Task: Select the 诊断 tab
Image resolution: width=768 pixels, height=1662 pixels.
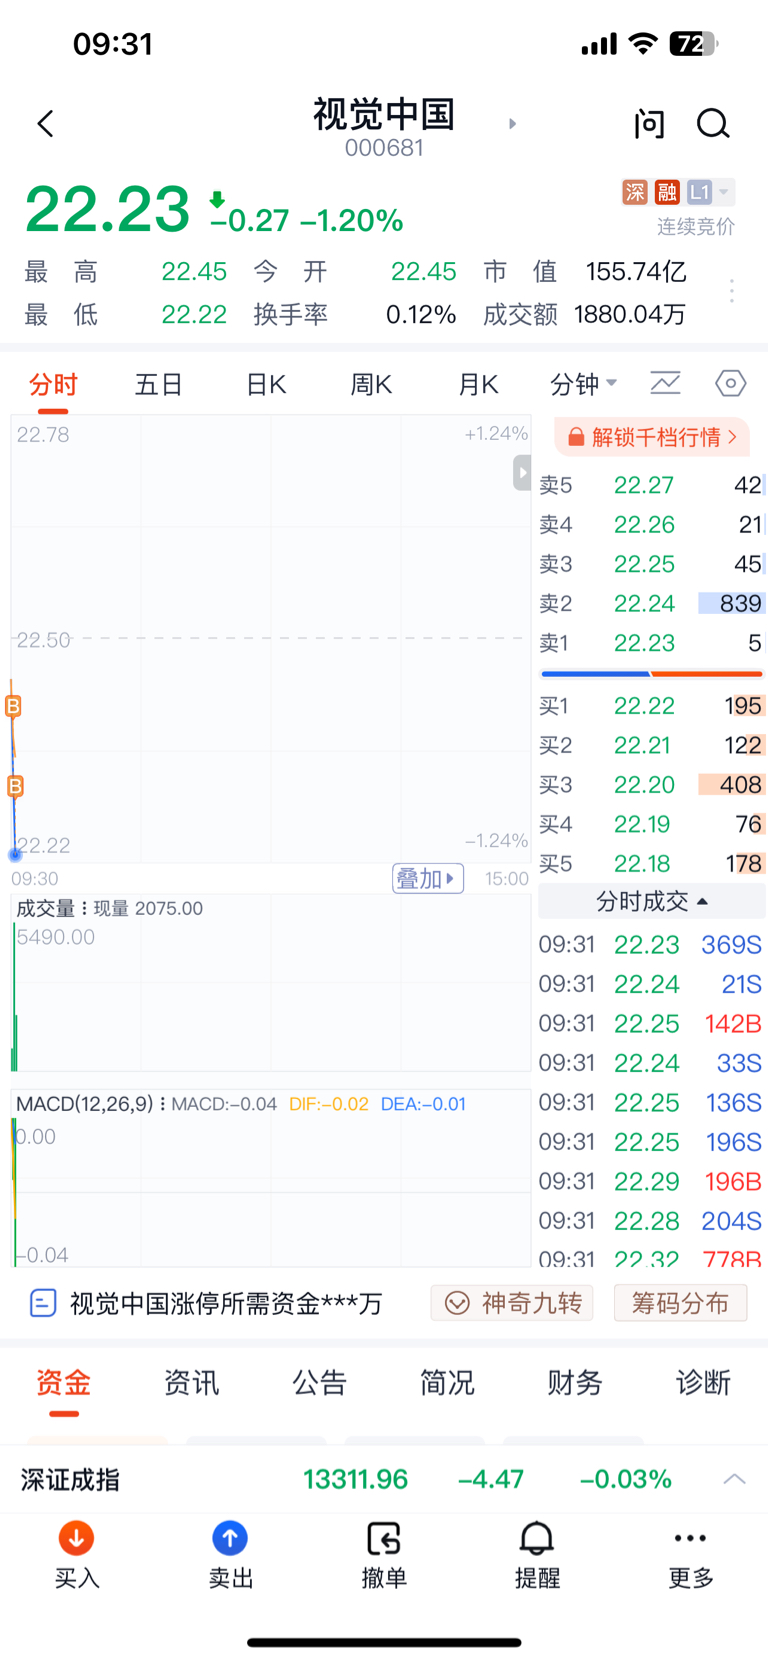Action: pos(703,1383)
